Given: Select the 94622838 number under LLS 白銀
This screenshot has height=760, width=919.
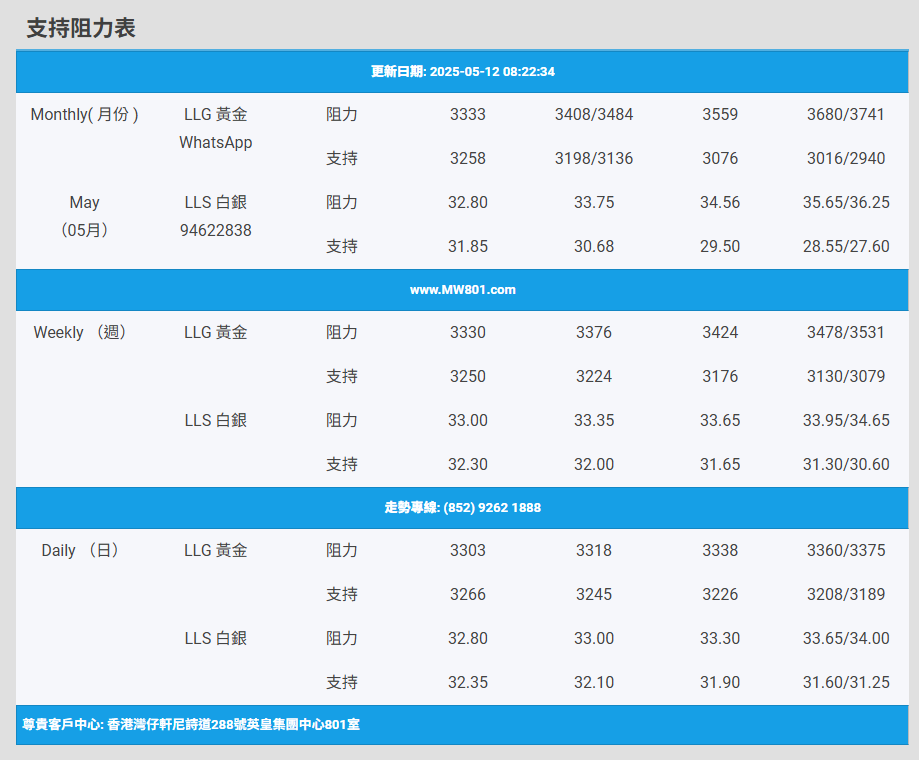Looking at the screenshot, I should coord(216,230).
